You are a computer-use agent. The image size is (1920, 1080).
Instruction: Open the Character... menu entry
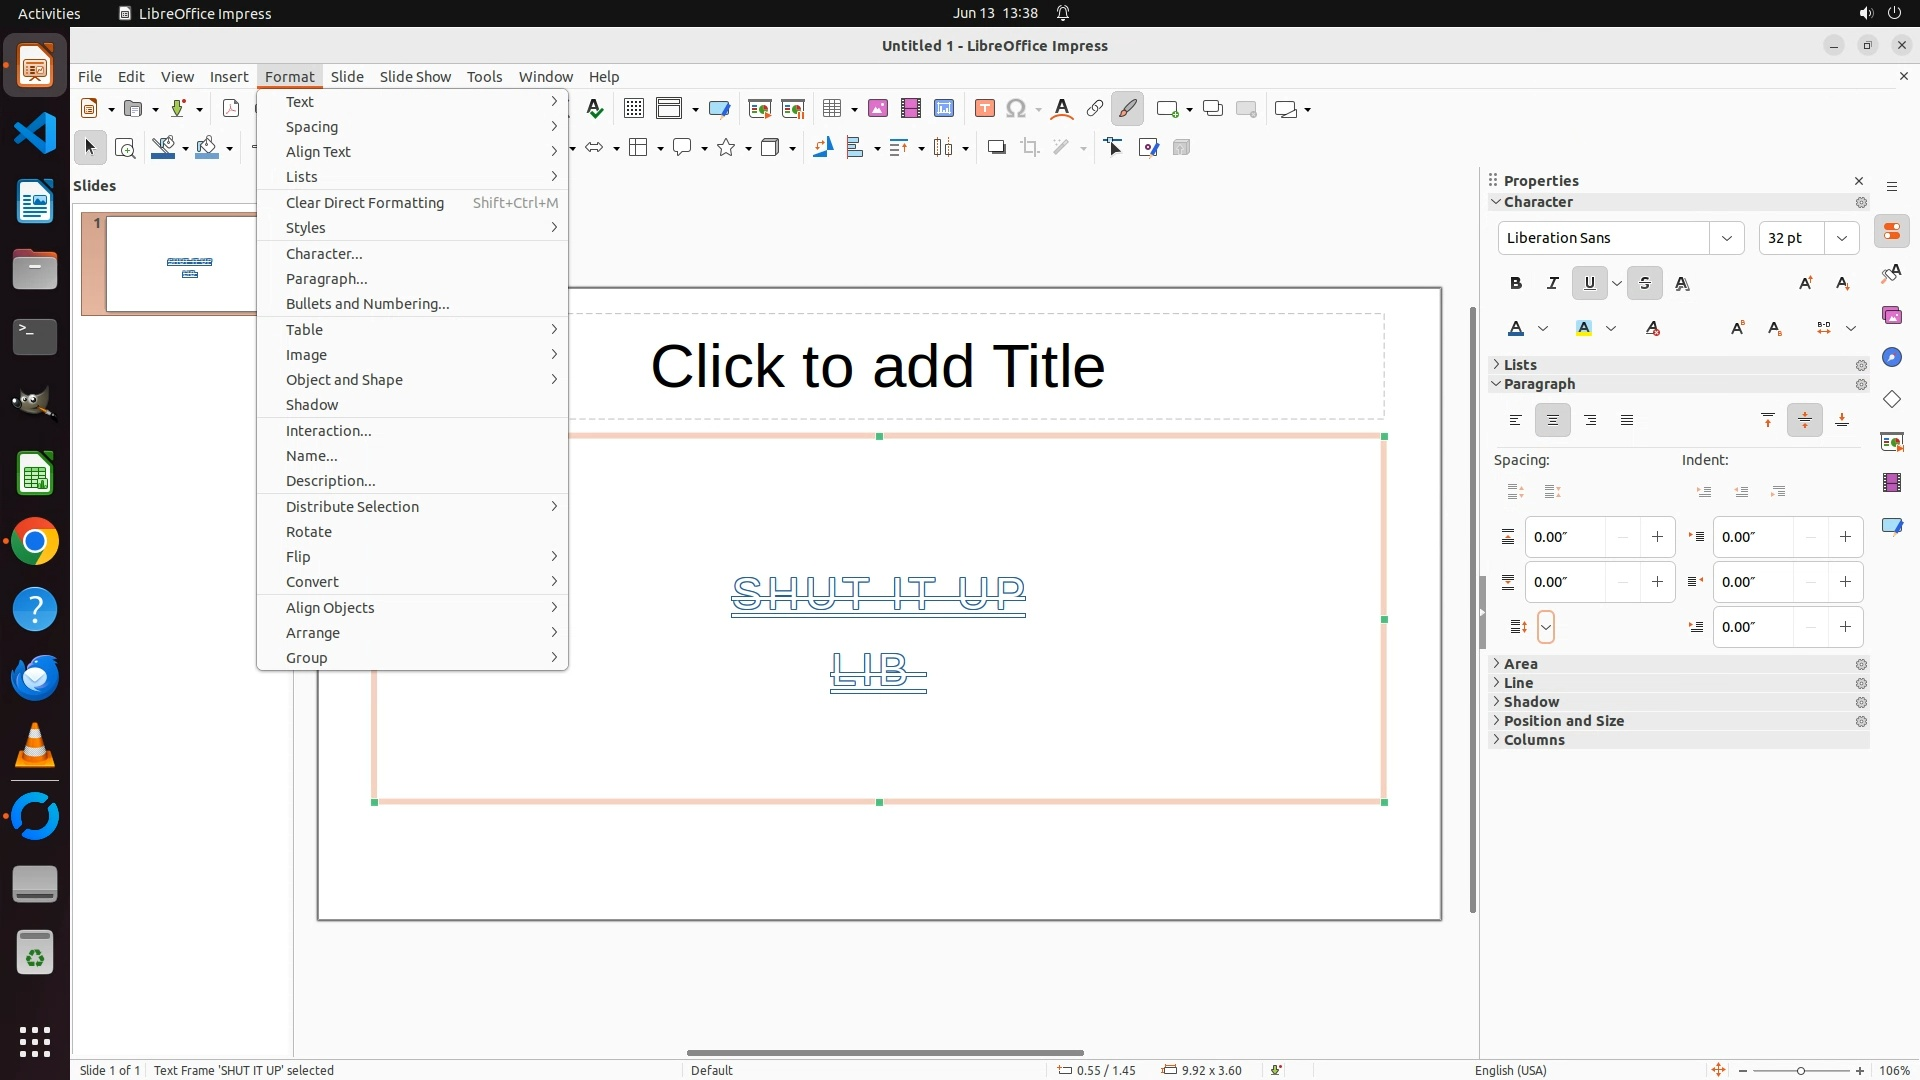tap(324, 254)
